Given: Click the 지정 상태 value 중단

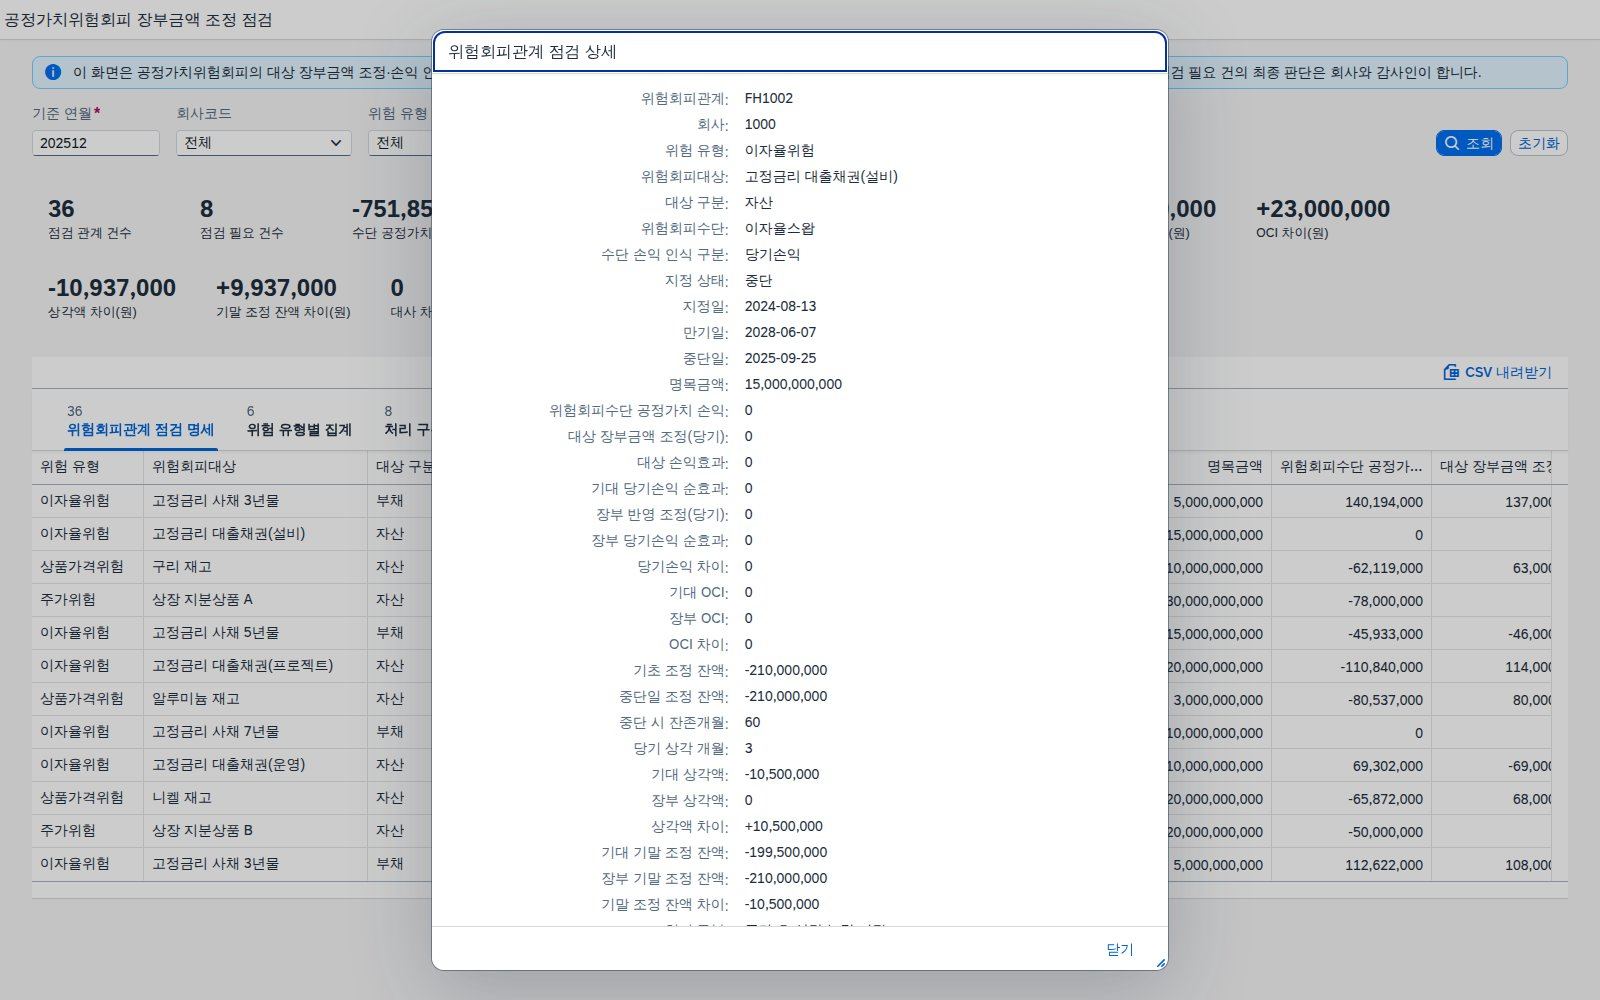Looking at the screenshot, I should (758, 280).
